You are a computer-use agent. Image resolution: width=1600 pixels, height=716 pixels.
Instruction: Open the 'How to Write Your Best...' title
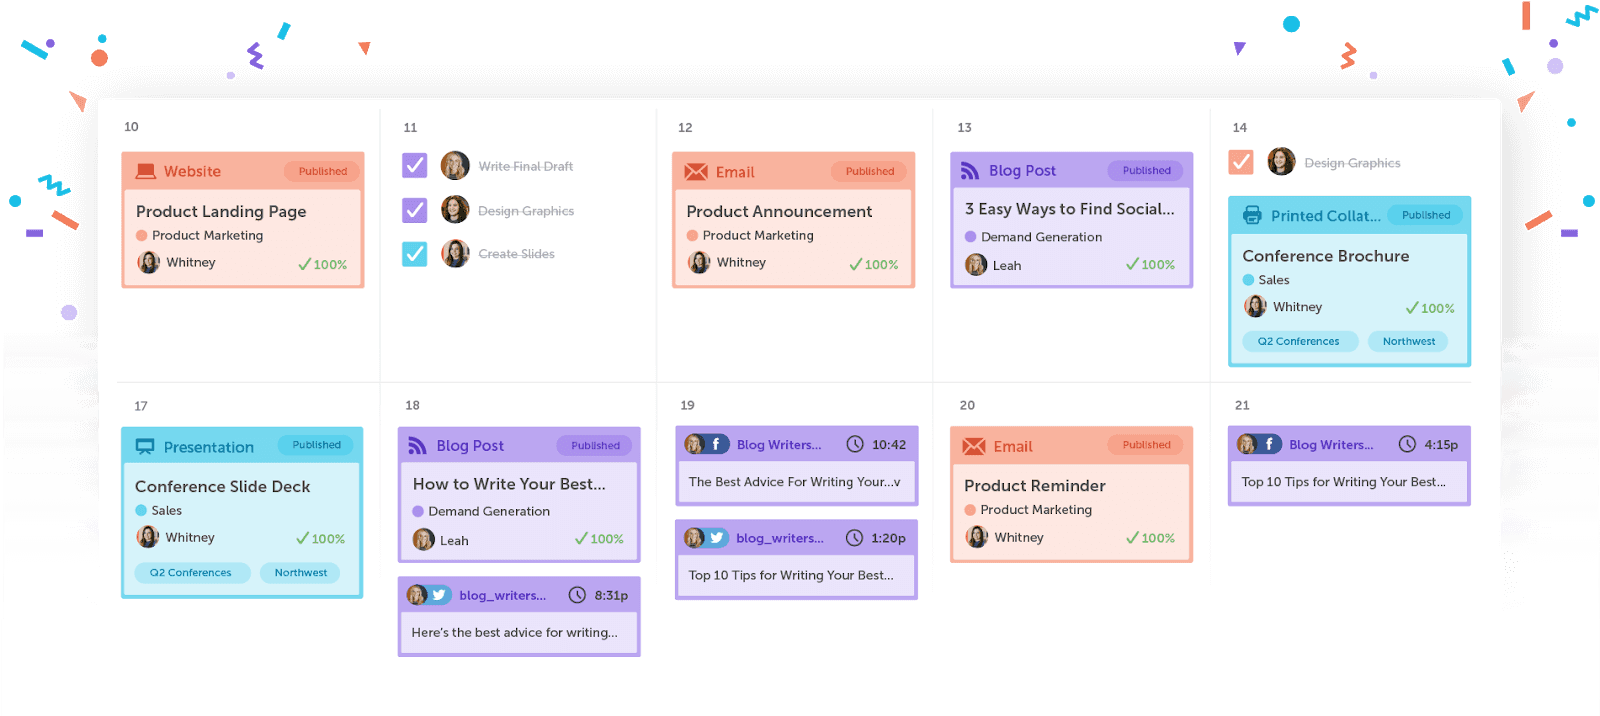(509, 484)
